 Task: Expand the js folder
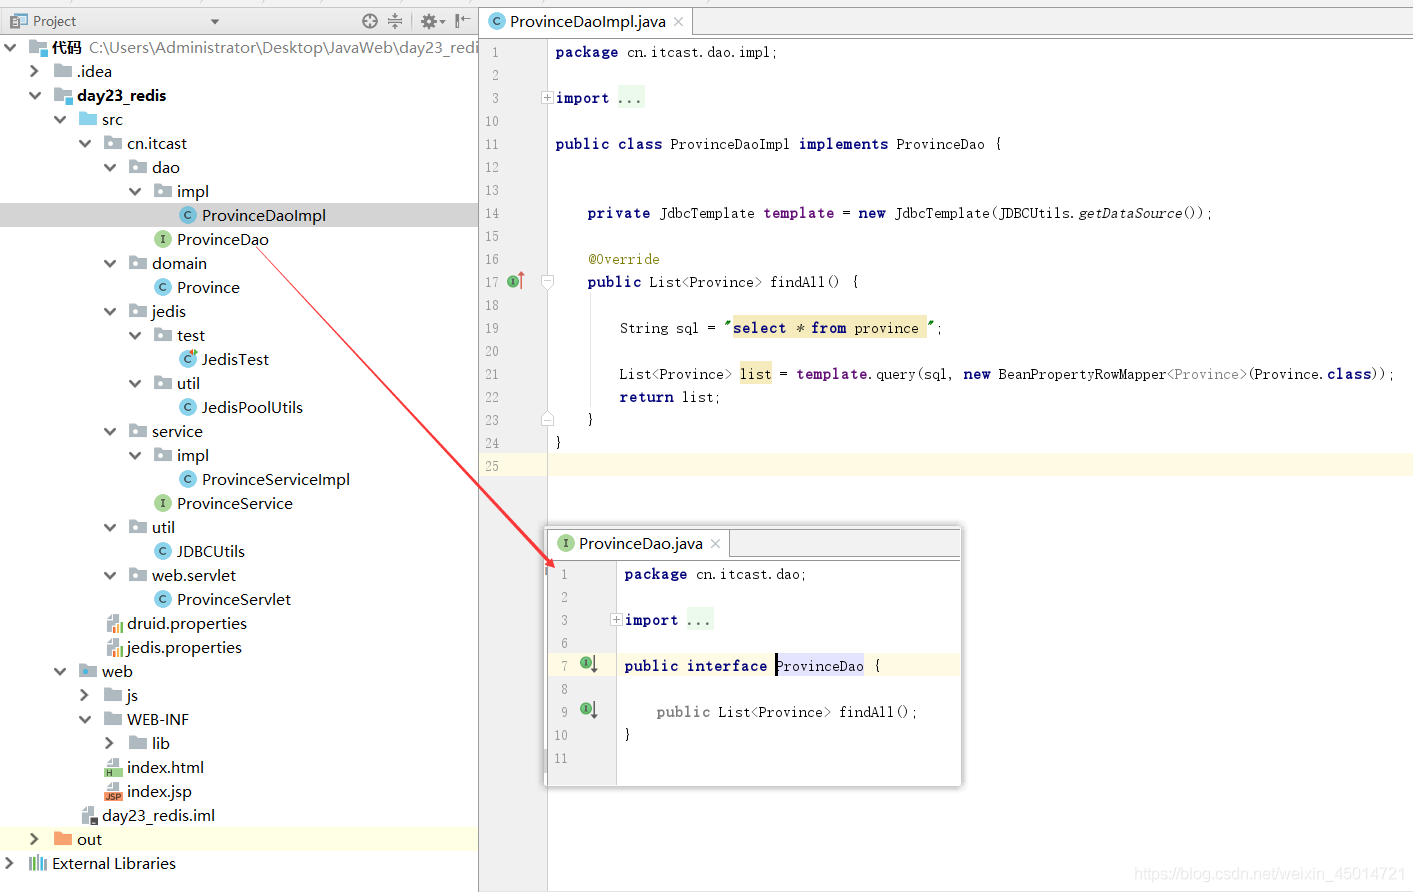click(x=85, y=695)
